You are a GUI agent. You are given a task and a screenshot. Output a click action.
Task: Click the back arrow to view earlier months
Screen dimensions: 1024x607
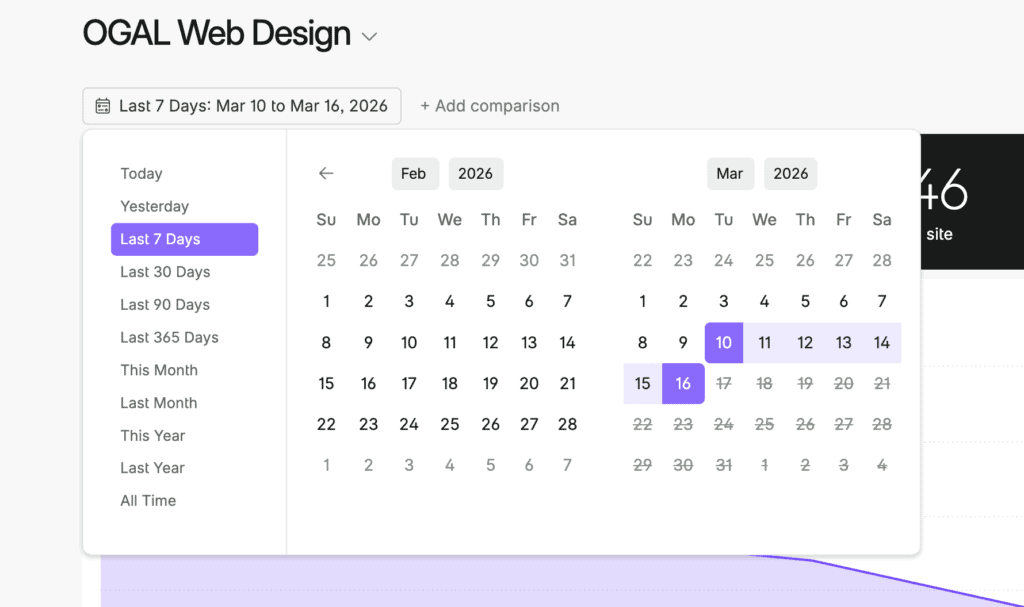pyautogui.click(x=326, y=173)
